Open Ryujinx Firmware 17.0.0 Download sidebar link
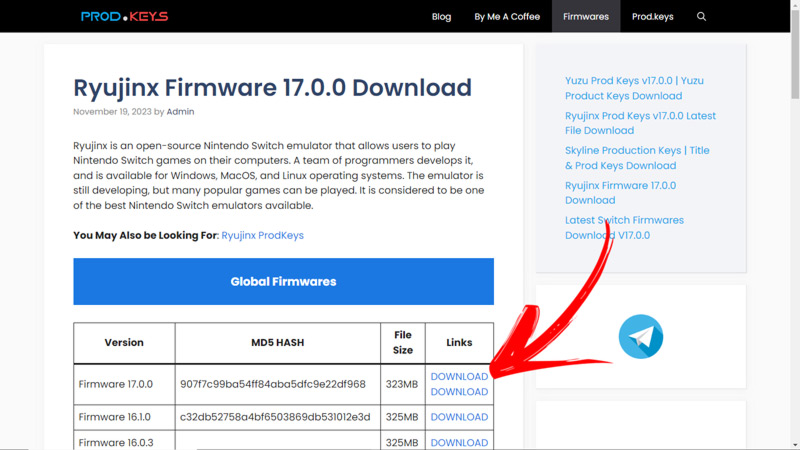 pyautogui.click(x=620, y=193)
